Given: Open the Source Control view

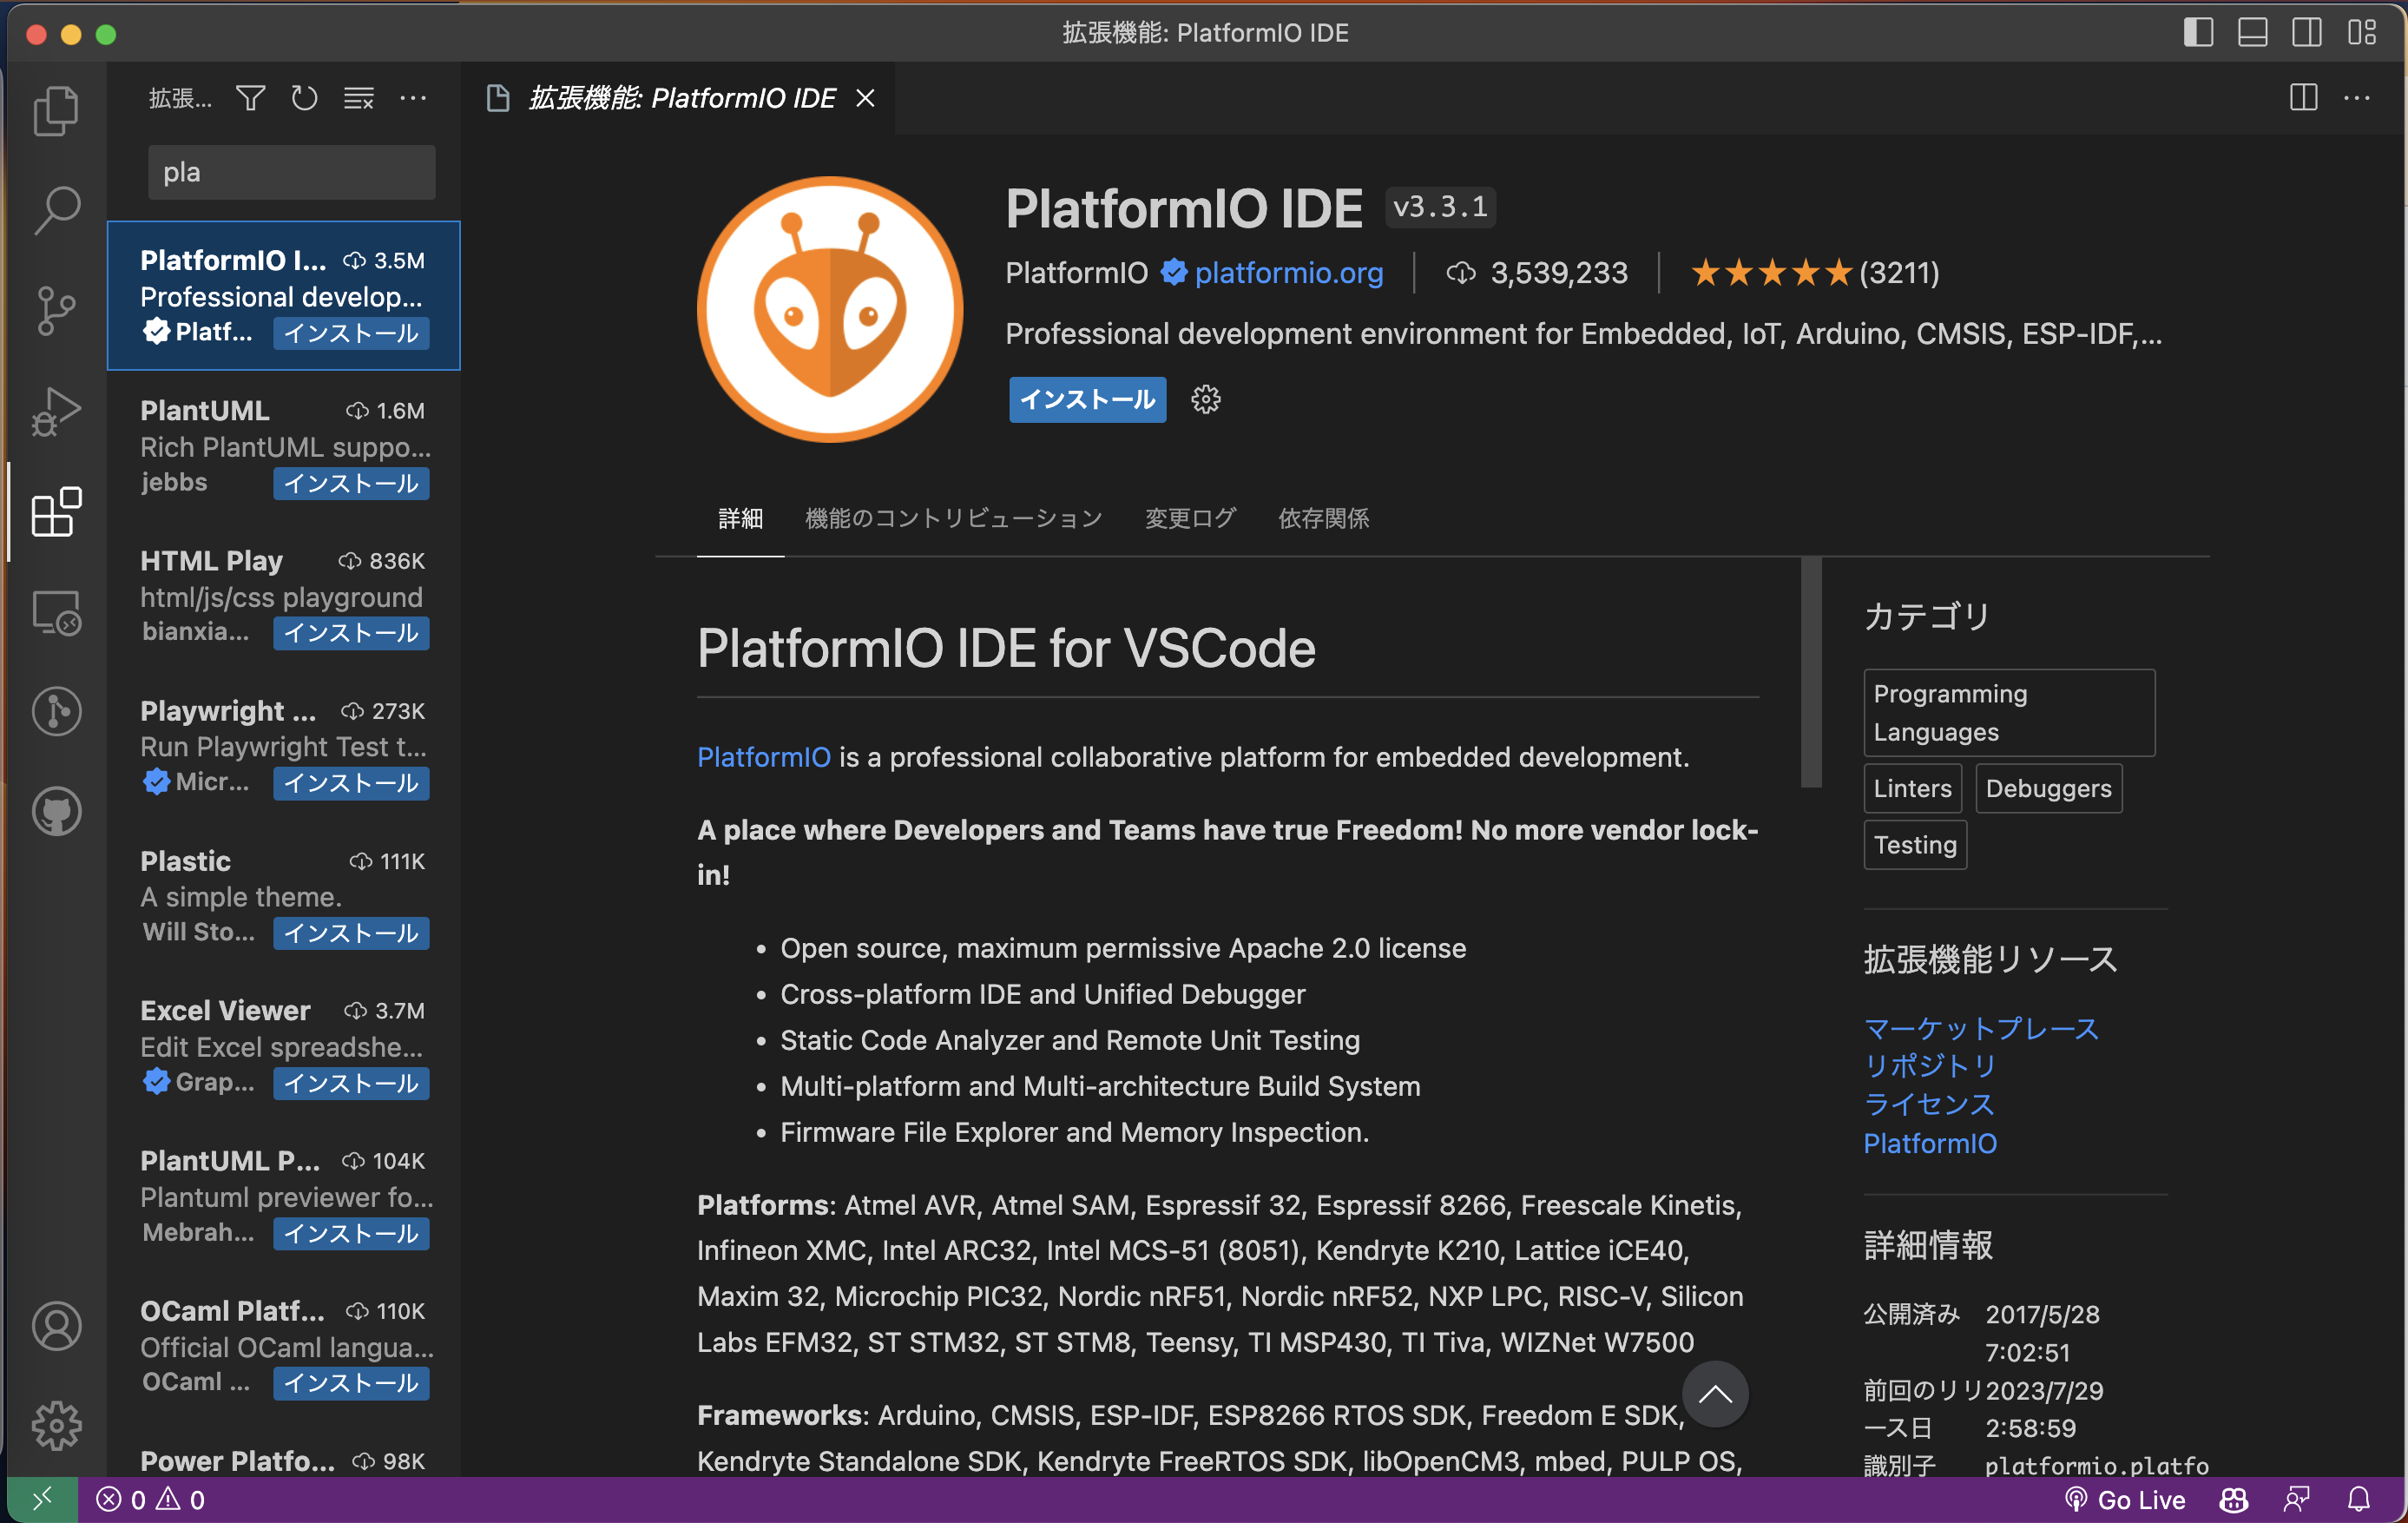Looking at the screenshot, I should 56,310.
